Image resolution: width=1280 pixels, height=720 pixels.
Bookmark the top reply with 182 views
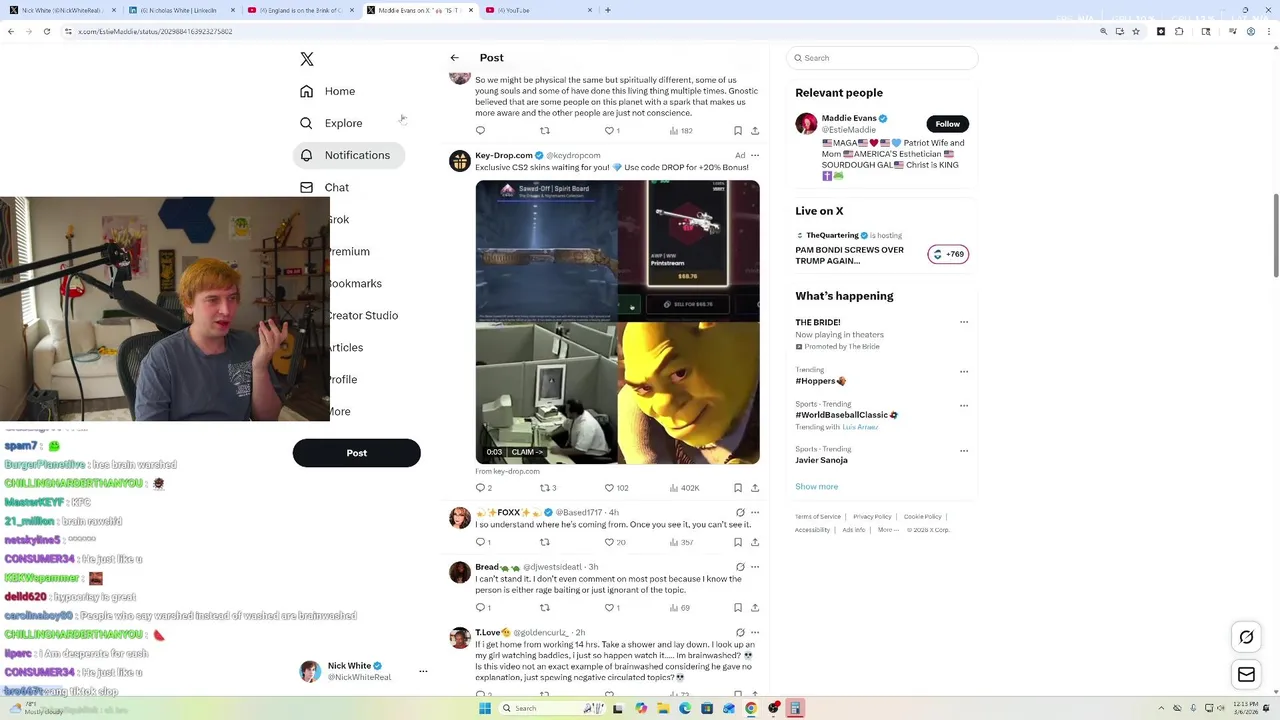coord(738,131)
